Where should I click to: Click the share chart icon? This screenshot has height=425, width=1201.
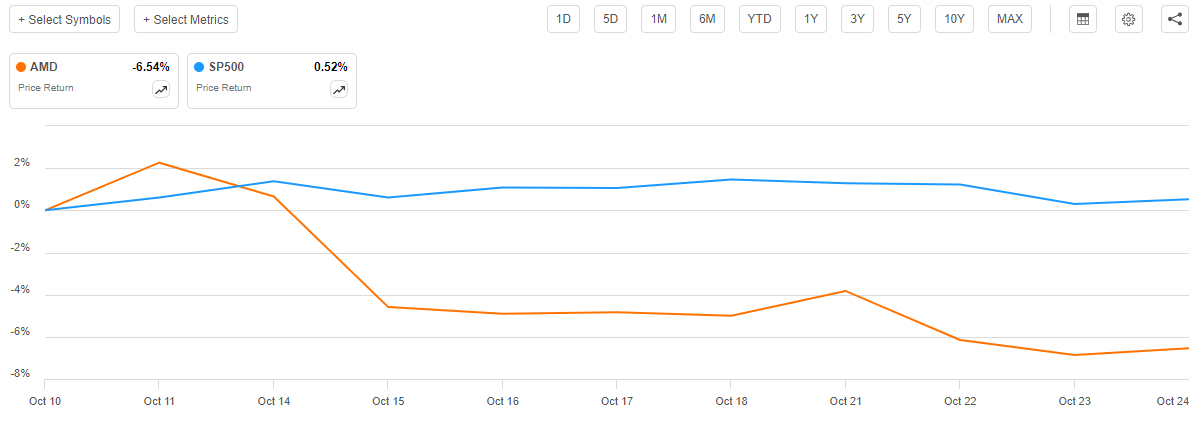pyautogui.click(x=1175, y=19)
